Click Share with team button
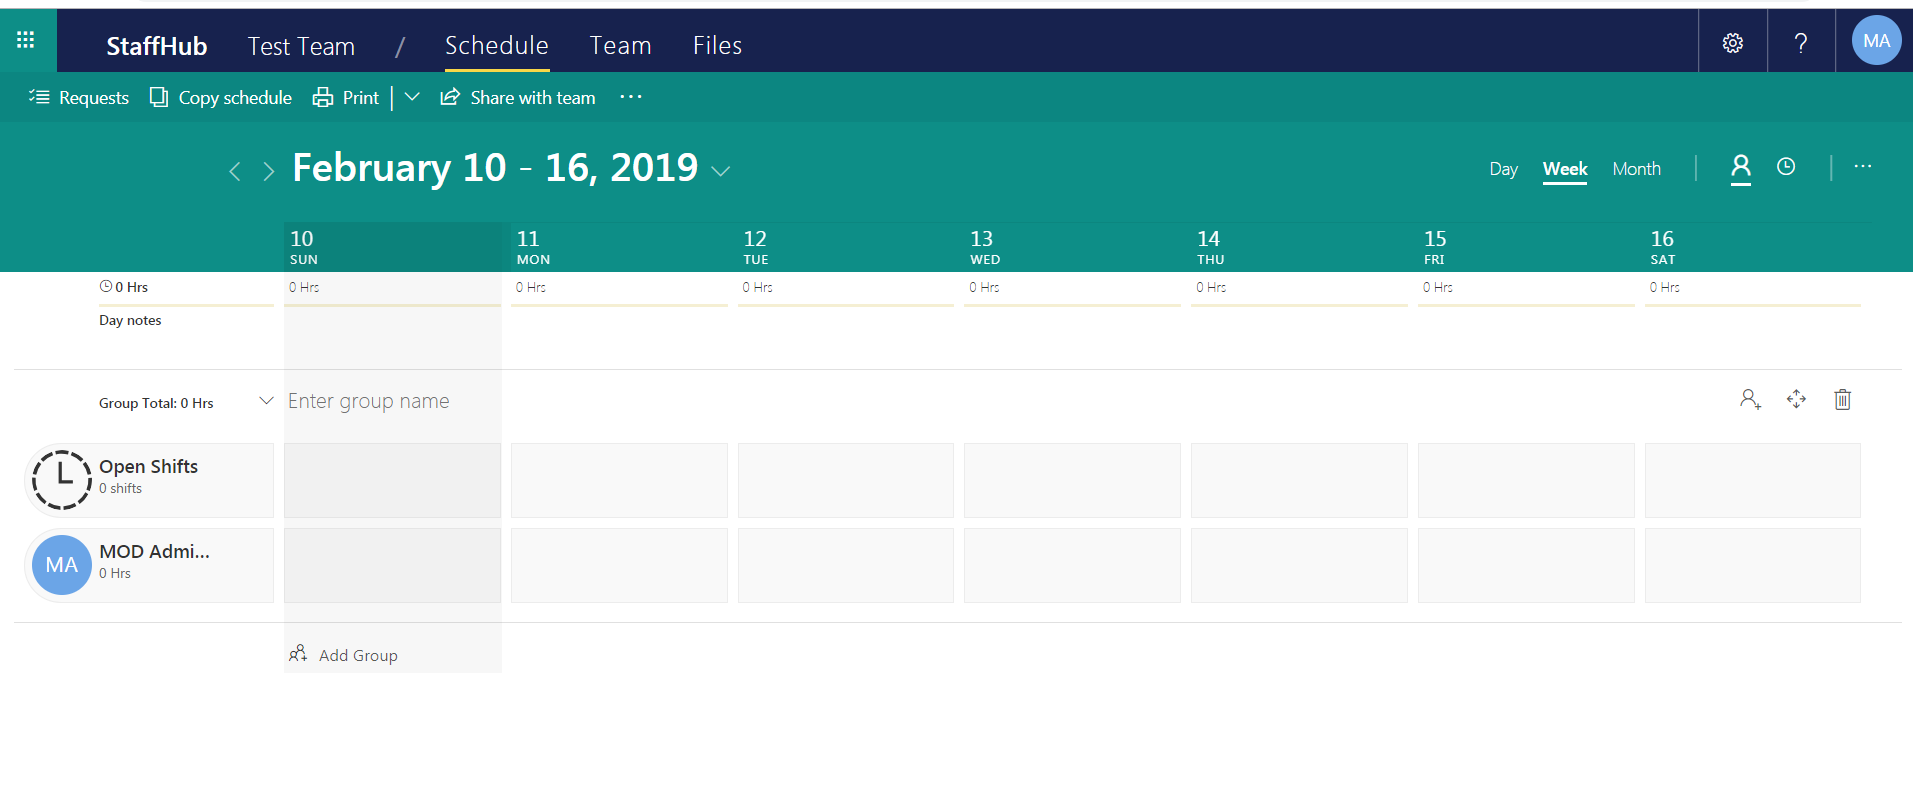Image resolution: width=1913 pixels, height=809 pixels. click(518, 98)
